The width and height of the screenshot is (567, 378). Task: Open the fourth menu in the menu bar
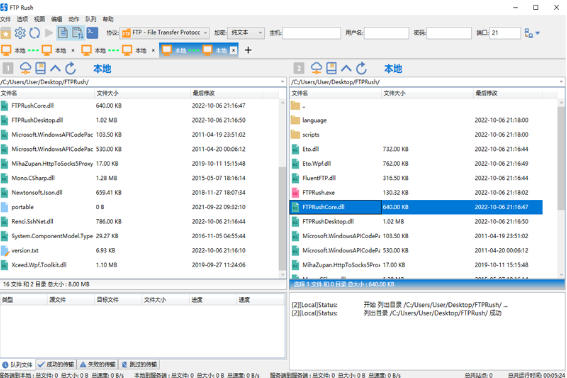[56, 19]
